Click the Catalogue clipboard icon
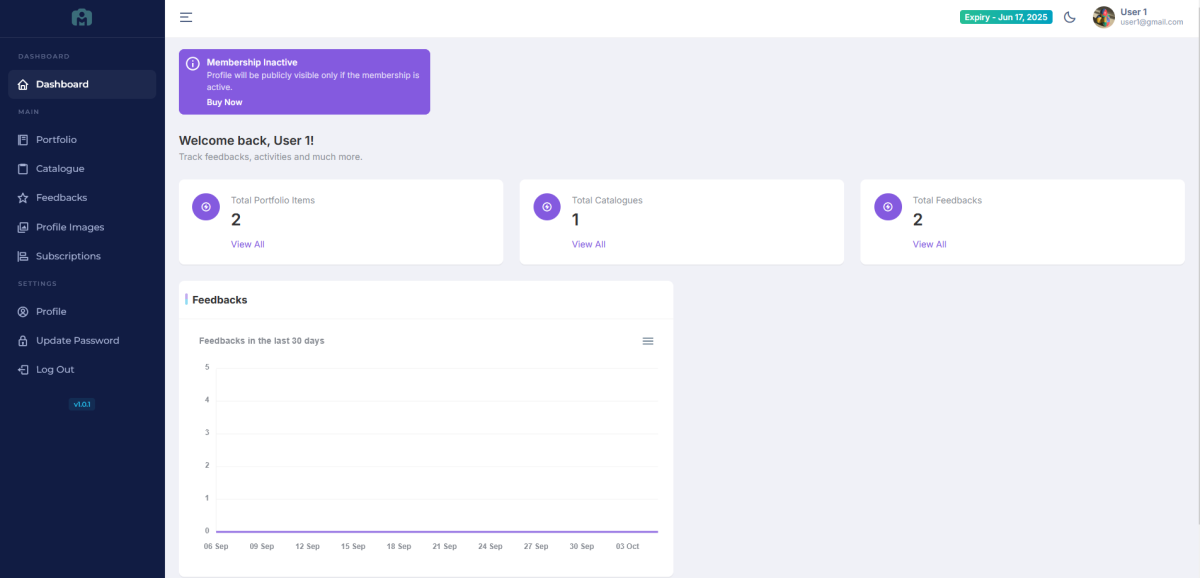1200x578 pixels. [x=23, y=169]
